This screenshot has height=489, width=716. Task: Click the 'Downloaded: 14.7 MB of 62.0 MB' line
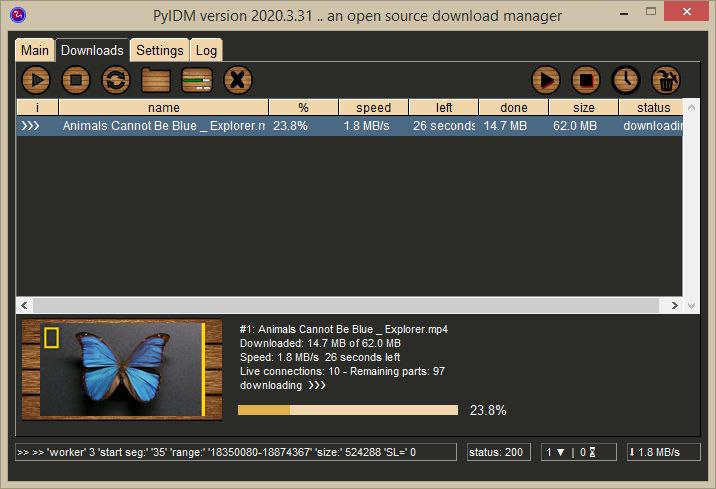[320, 343]
